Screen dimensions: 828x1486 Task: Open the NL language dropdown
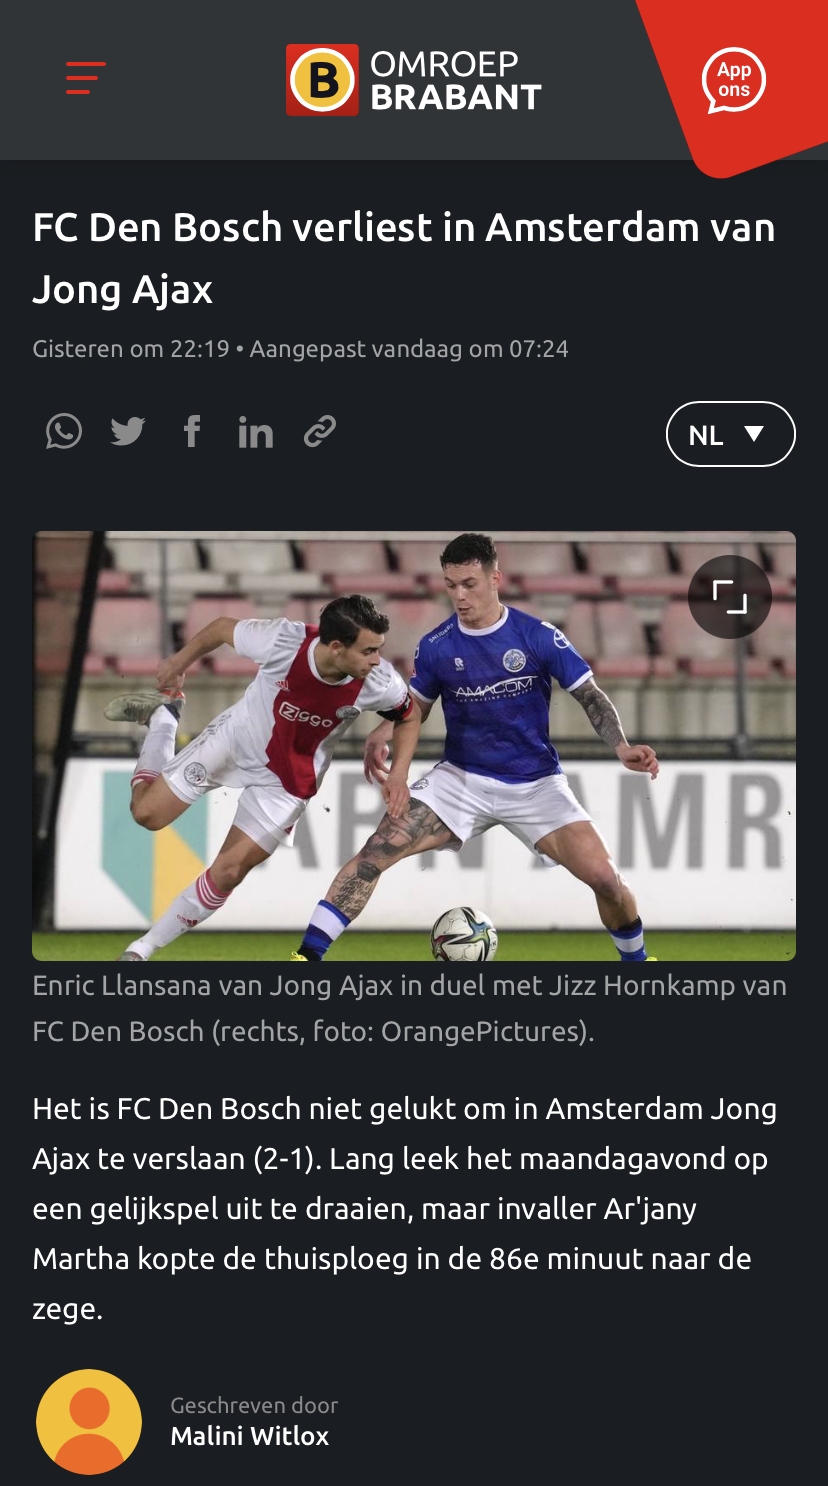(731, 434)
